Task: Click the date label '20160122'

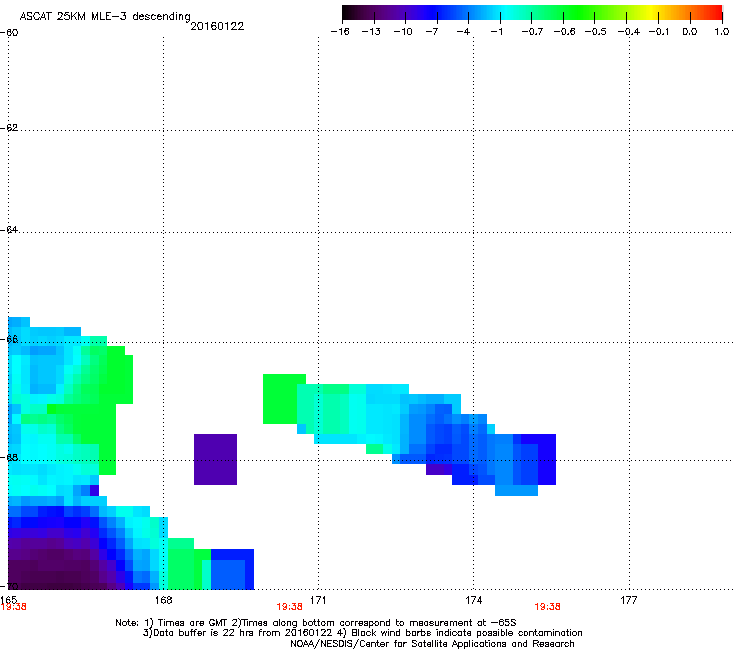Action: tap(217, 26)
